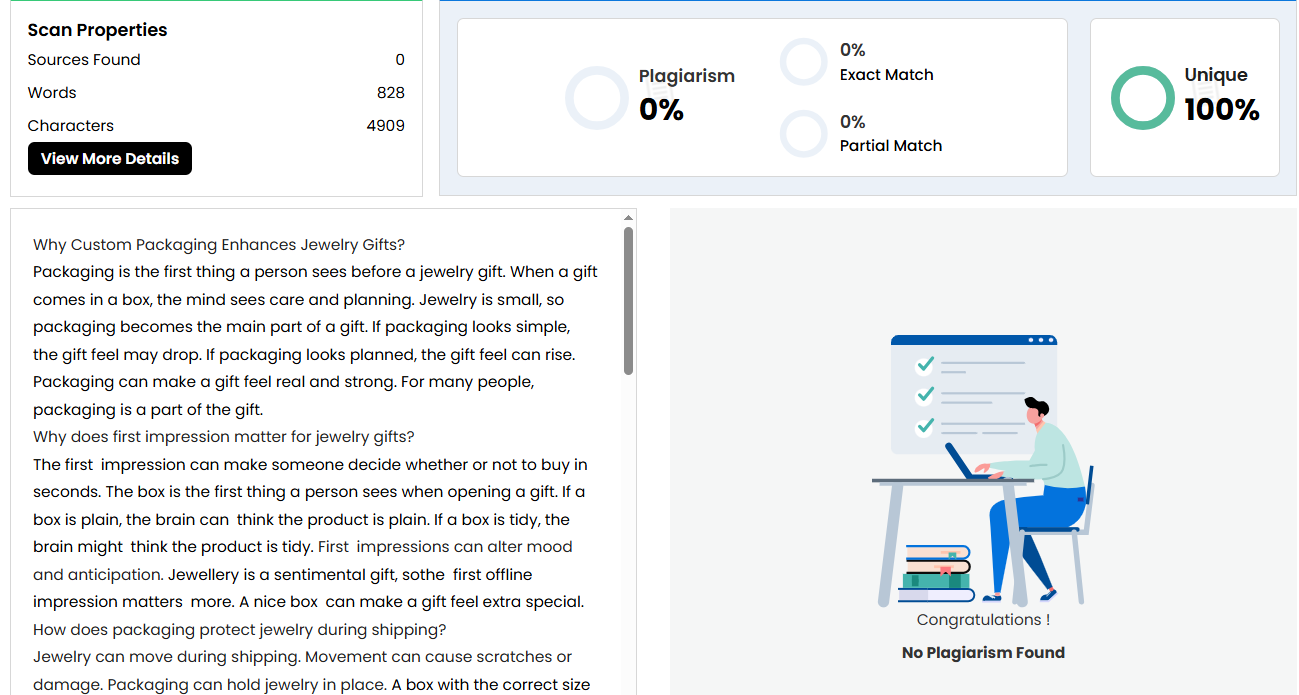Click the 'Unique' label in result card
This screenshot has width=1299, height=695.
point(1216,75)
